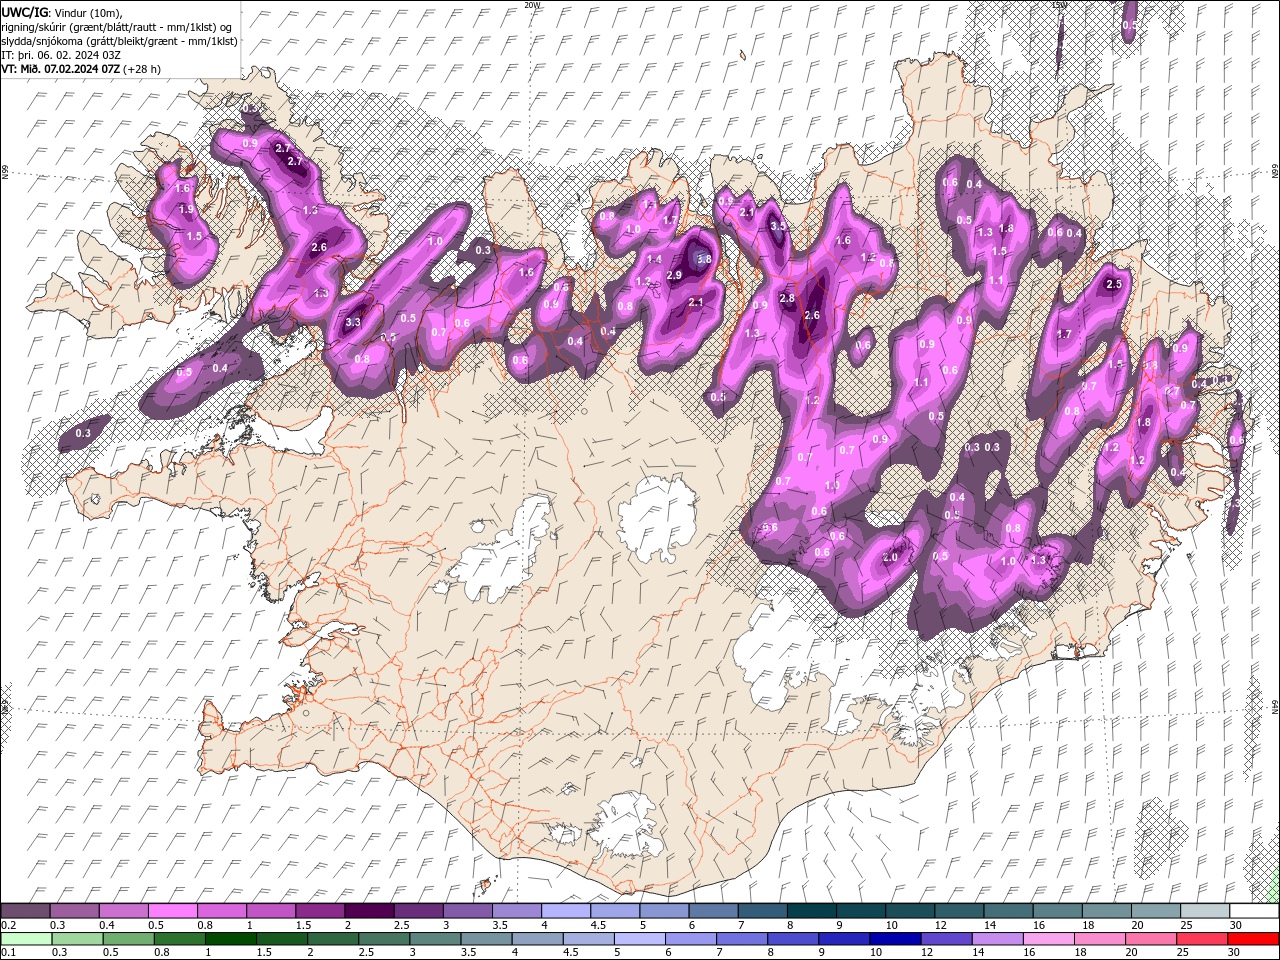Pick the bright pink 0.5–0.8 upper legend swatch
The image size is (1280, 960).
click(172, 911)
